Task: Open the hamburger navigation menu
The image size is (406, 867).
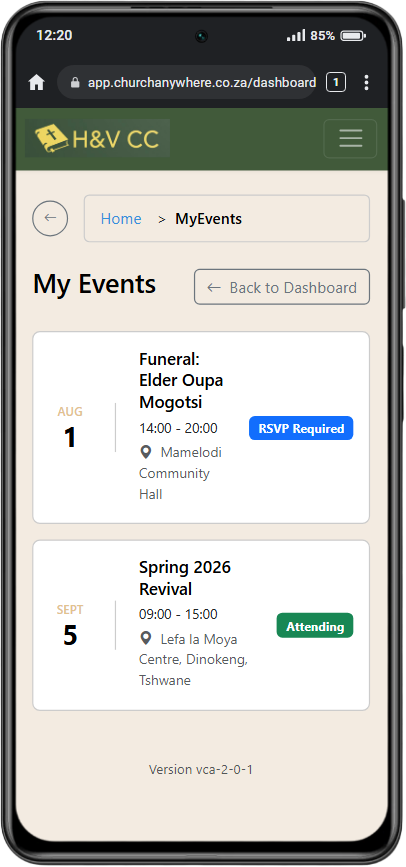Action: [x=350, y=138]
